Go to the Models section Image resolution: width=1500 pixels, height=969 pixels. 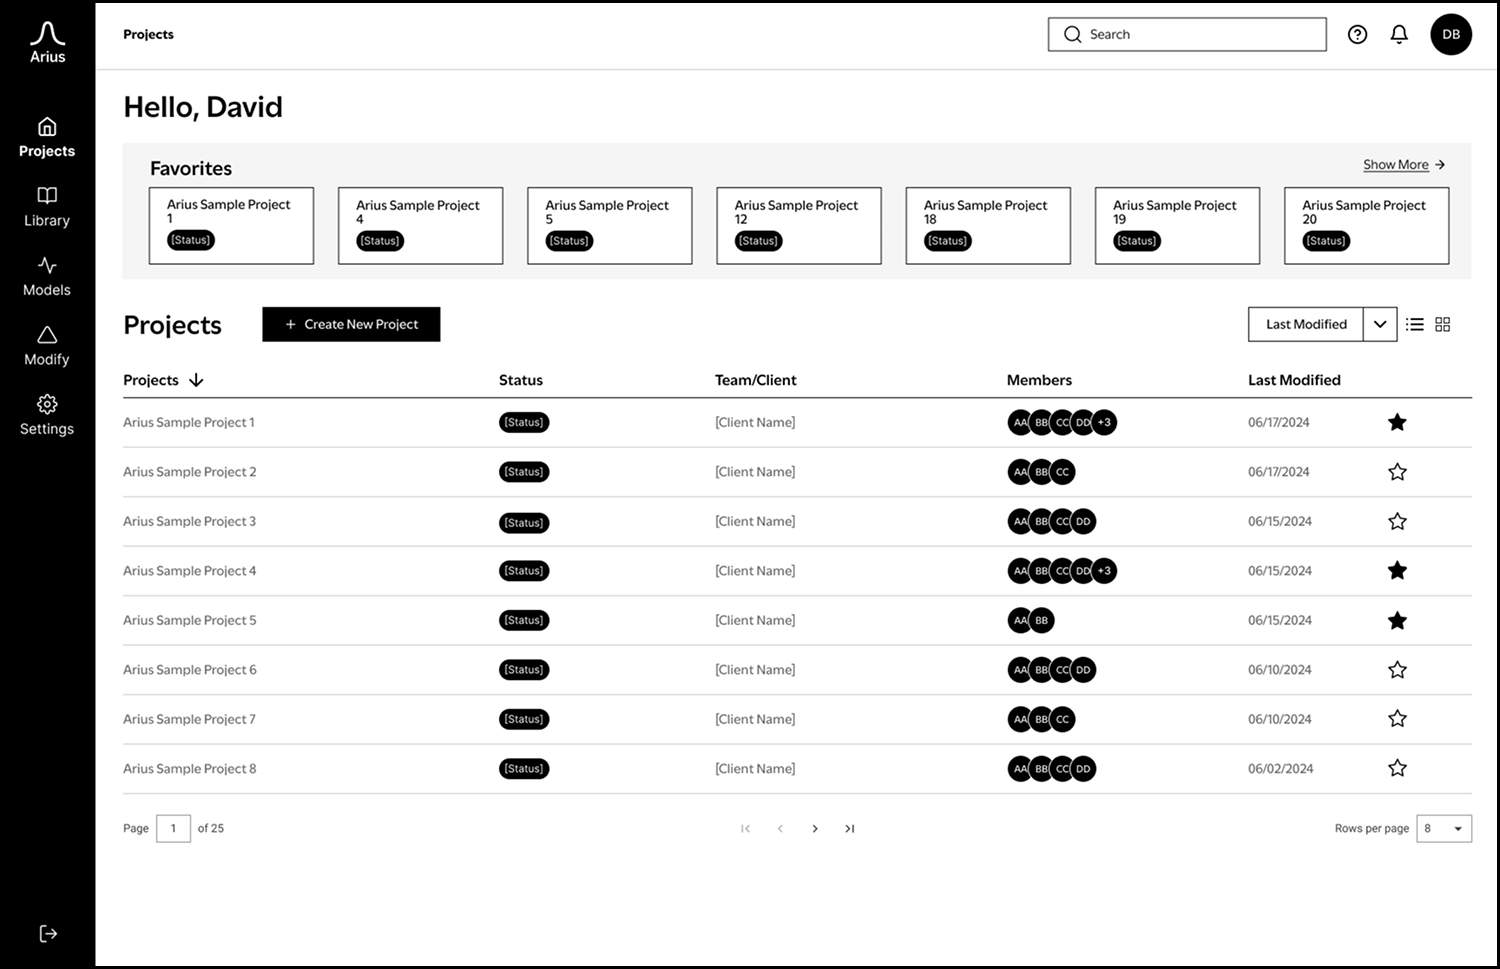[x=47, y=277]
